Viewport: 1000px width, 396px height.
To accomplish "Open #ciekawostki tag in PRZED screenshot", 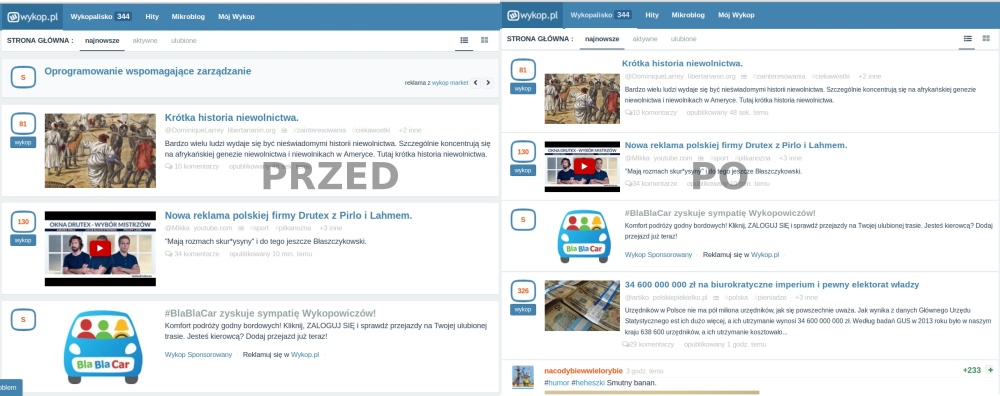I will pos(372,130).
